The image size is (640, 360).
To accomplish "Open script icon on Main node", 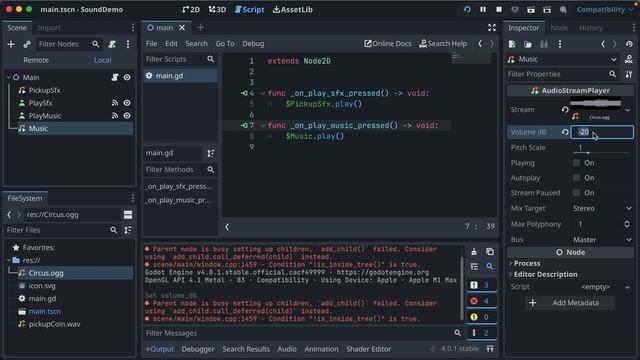I will click(x=115, y=77).
